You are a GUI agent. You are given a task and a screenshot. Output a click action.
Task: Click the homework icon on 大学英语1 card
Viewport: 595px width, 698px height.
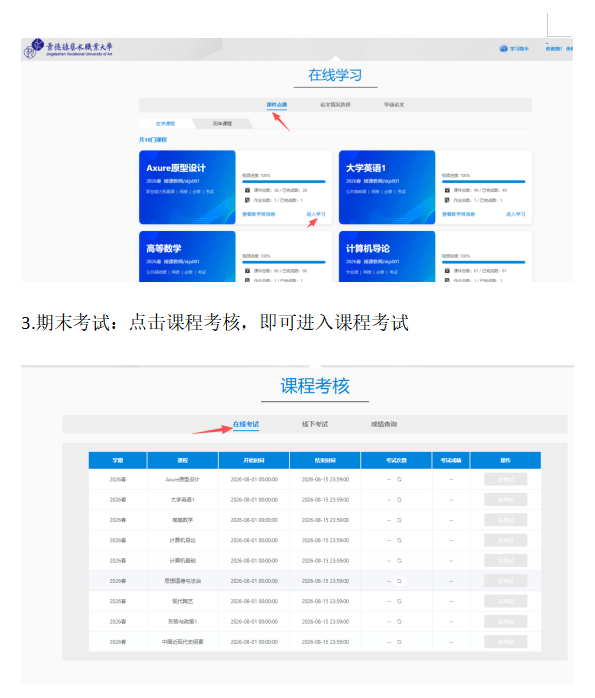[447, 200]
